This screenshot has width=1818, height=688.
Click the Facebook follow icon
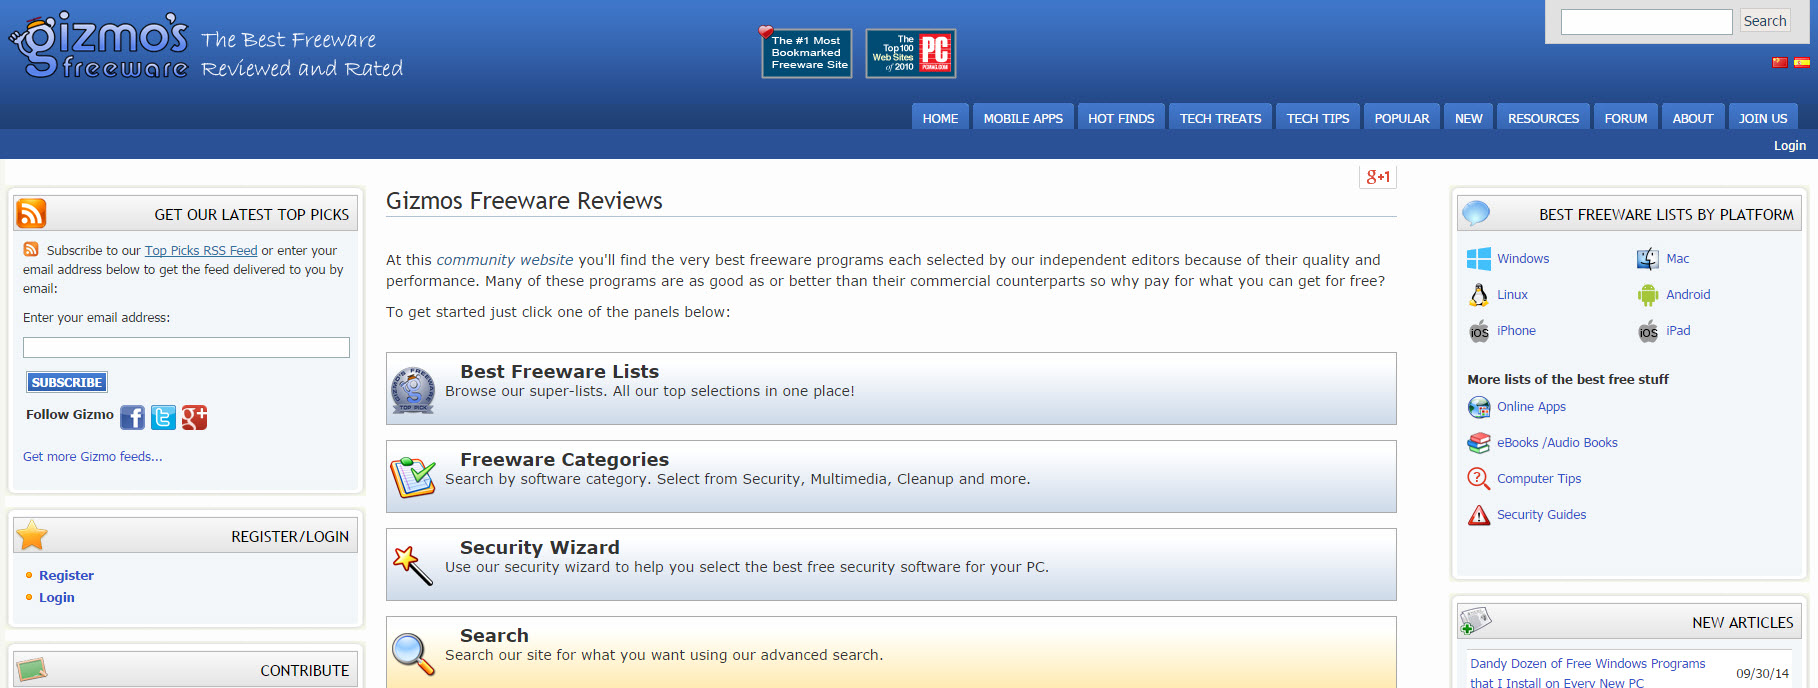132,417
